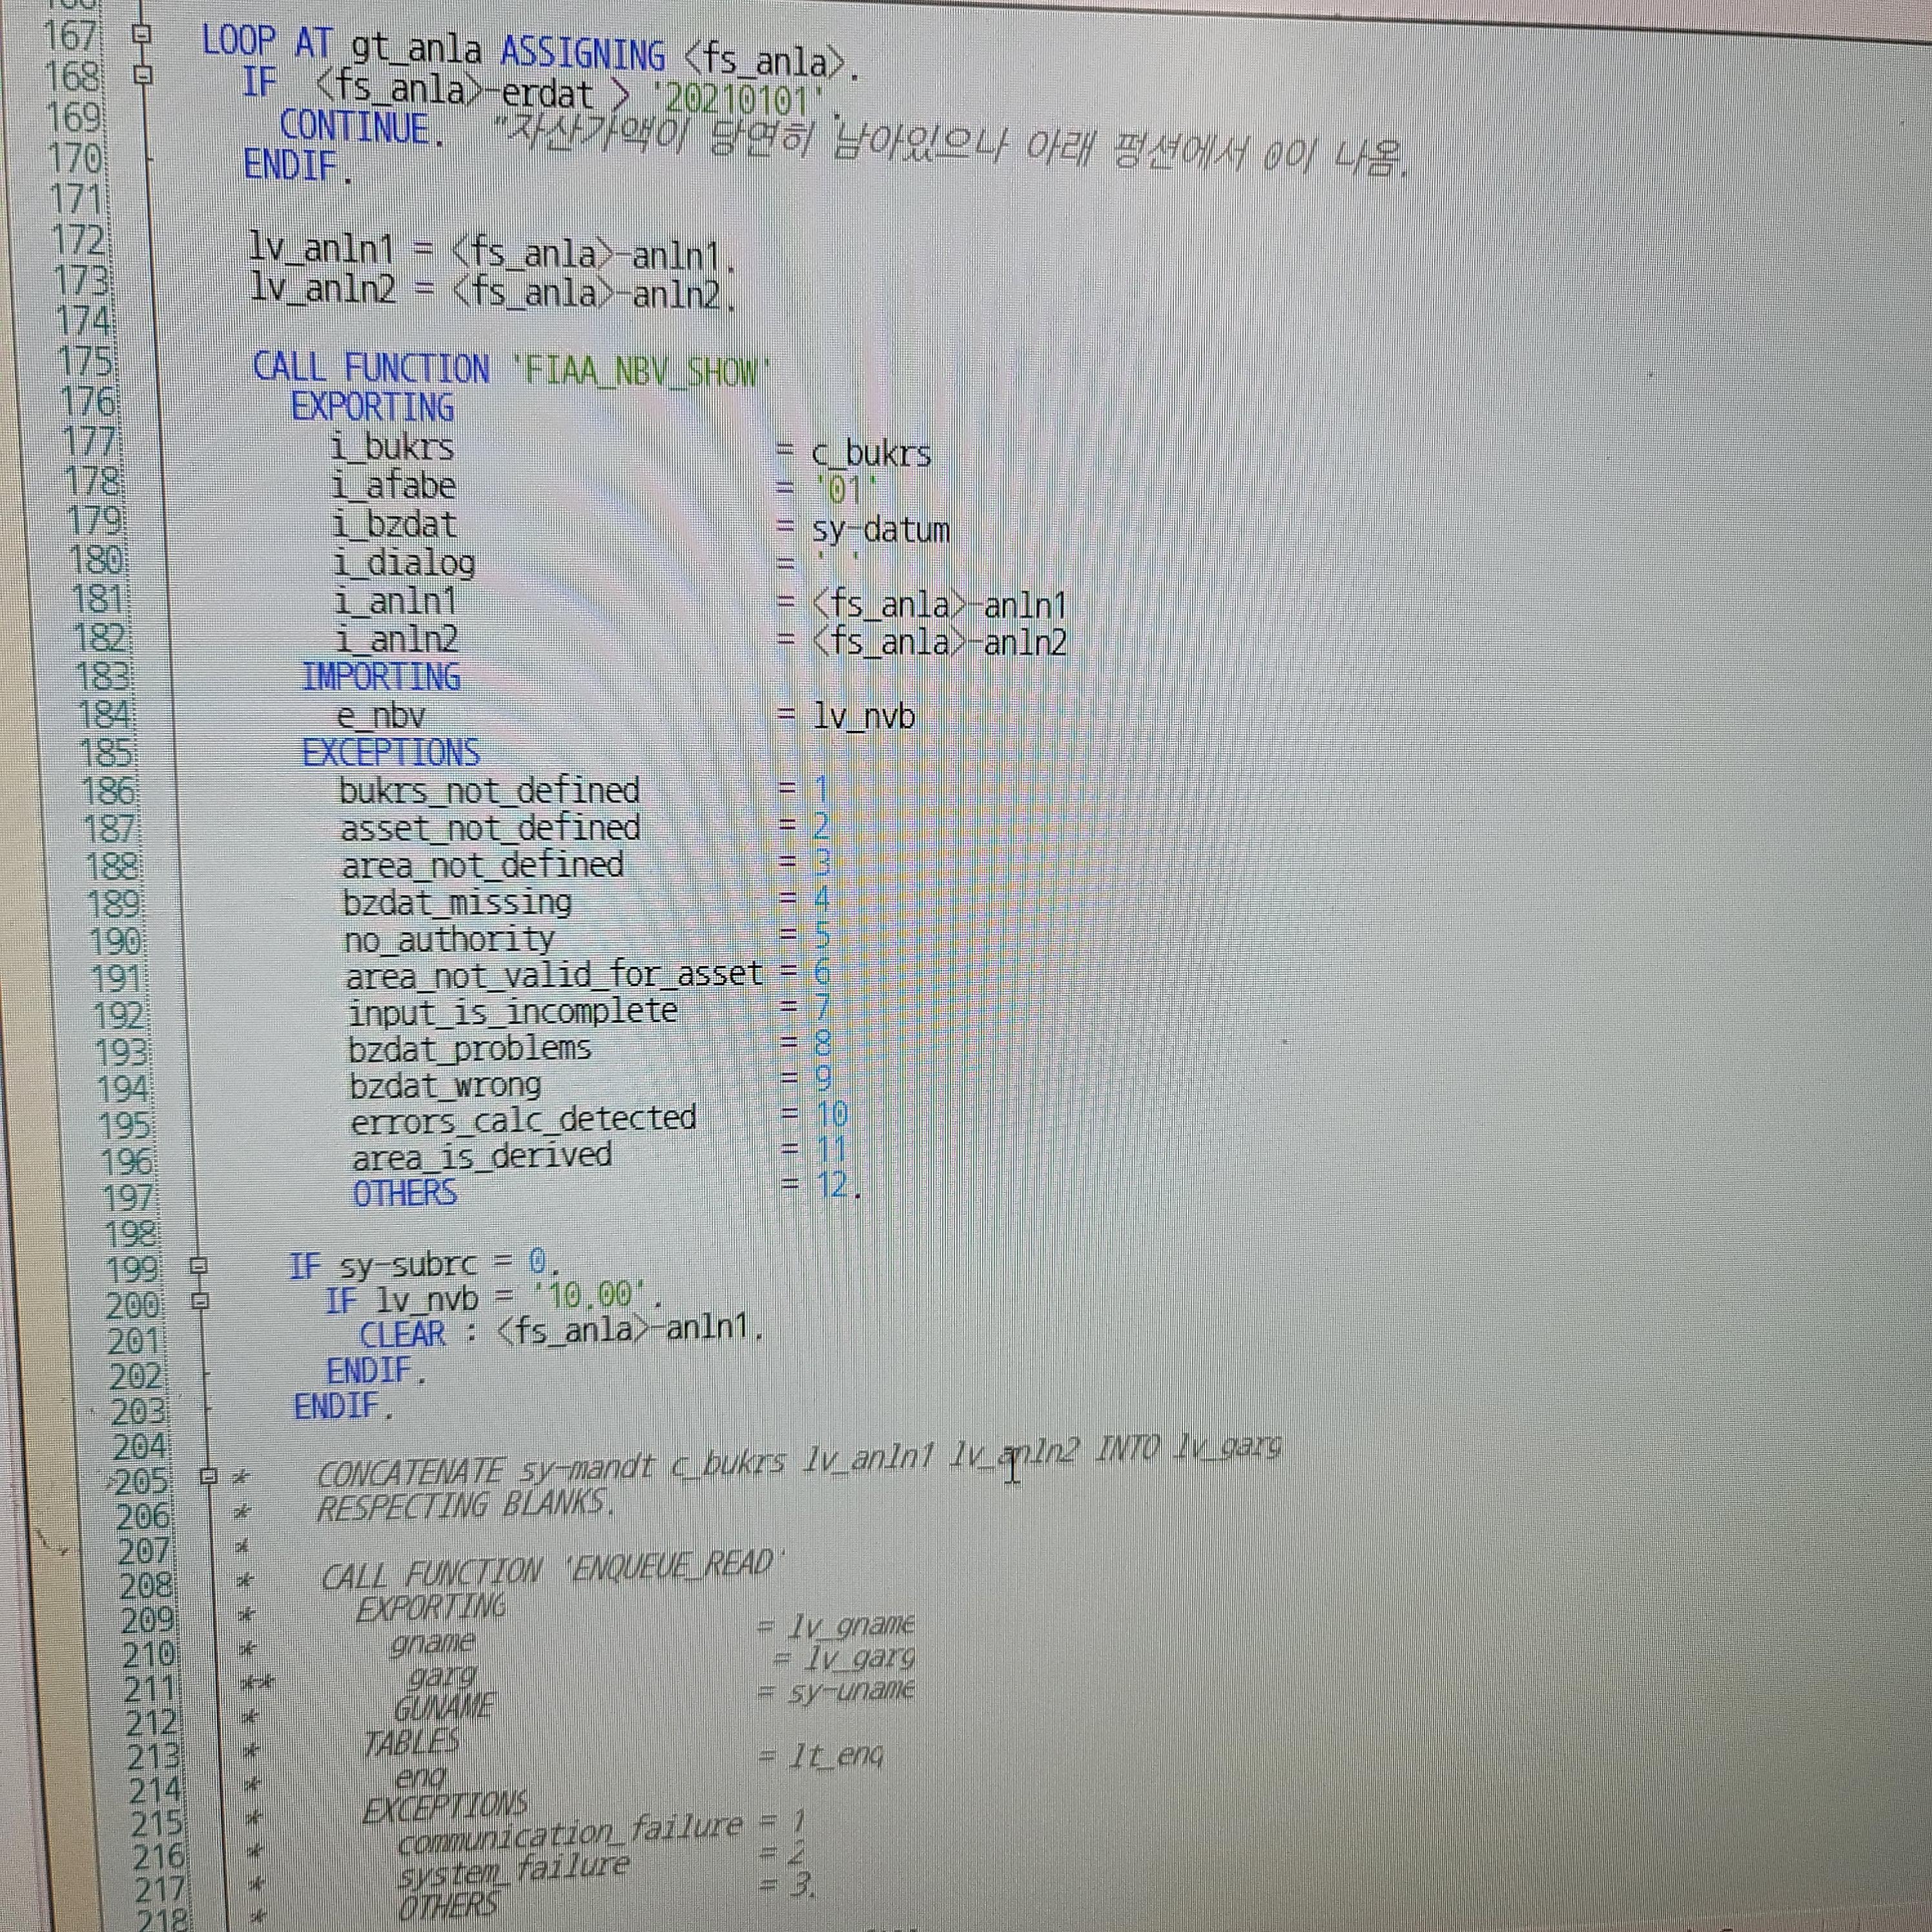Click the commented lt_enq value

click(836, 1756)
